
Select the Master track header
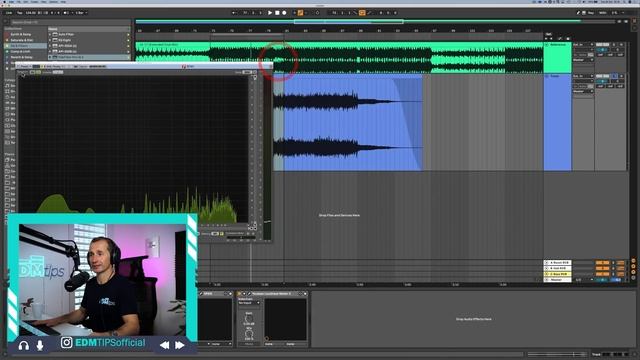coord(558,280)
